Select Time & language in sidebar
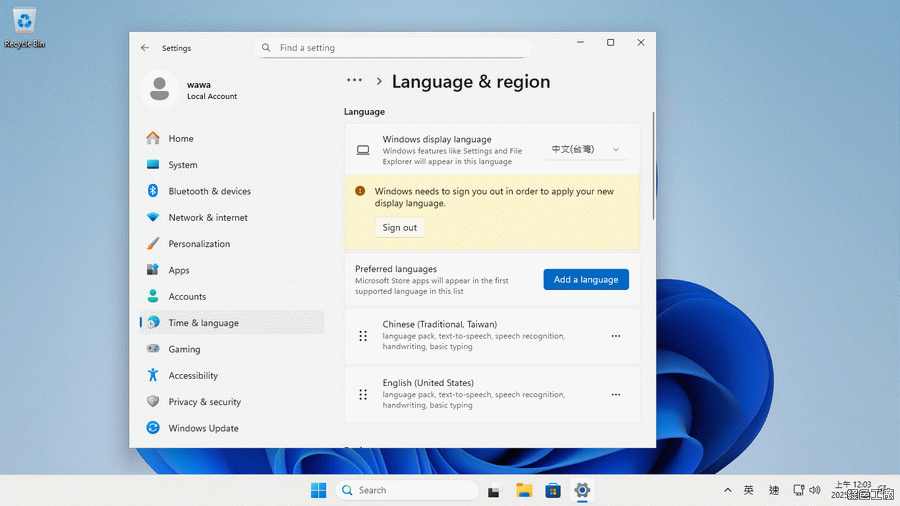 point(203,323)
